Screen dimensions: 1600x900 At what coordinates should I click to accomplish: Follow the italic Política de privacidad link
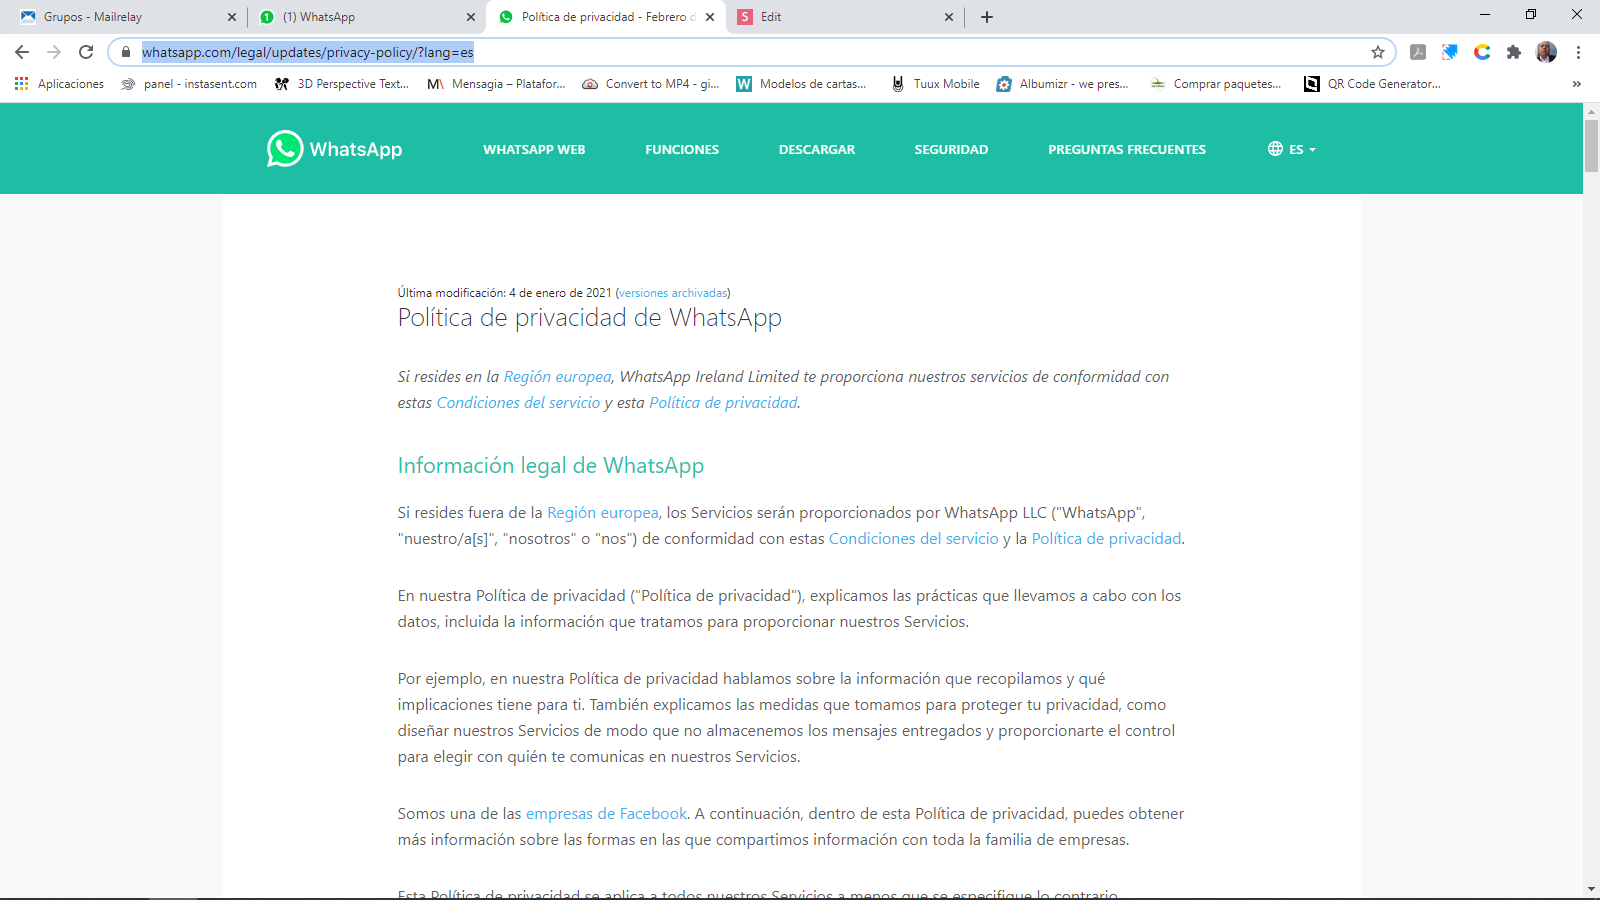pos(723,403)
